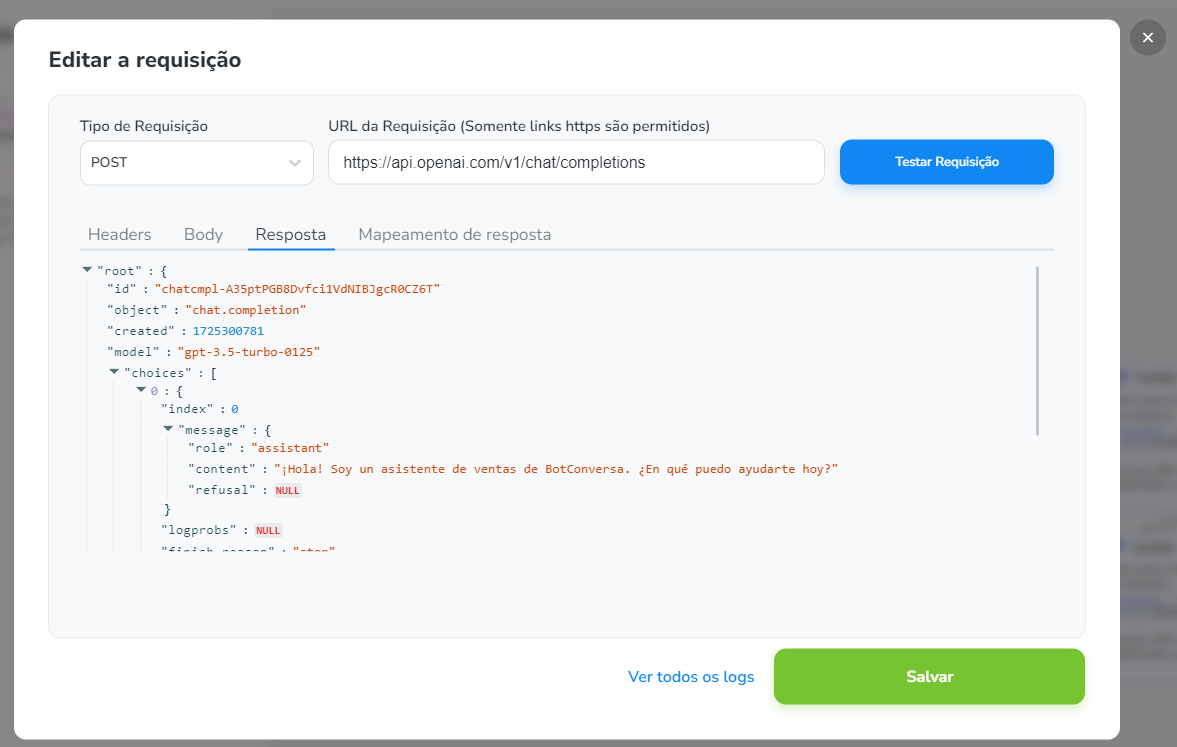This screenshot has width=1177, height=747.
Task: Go to the Mapeamento de resposta tab
Action: coord(454,234)
